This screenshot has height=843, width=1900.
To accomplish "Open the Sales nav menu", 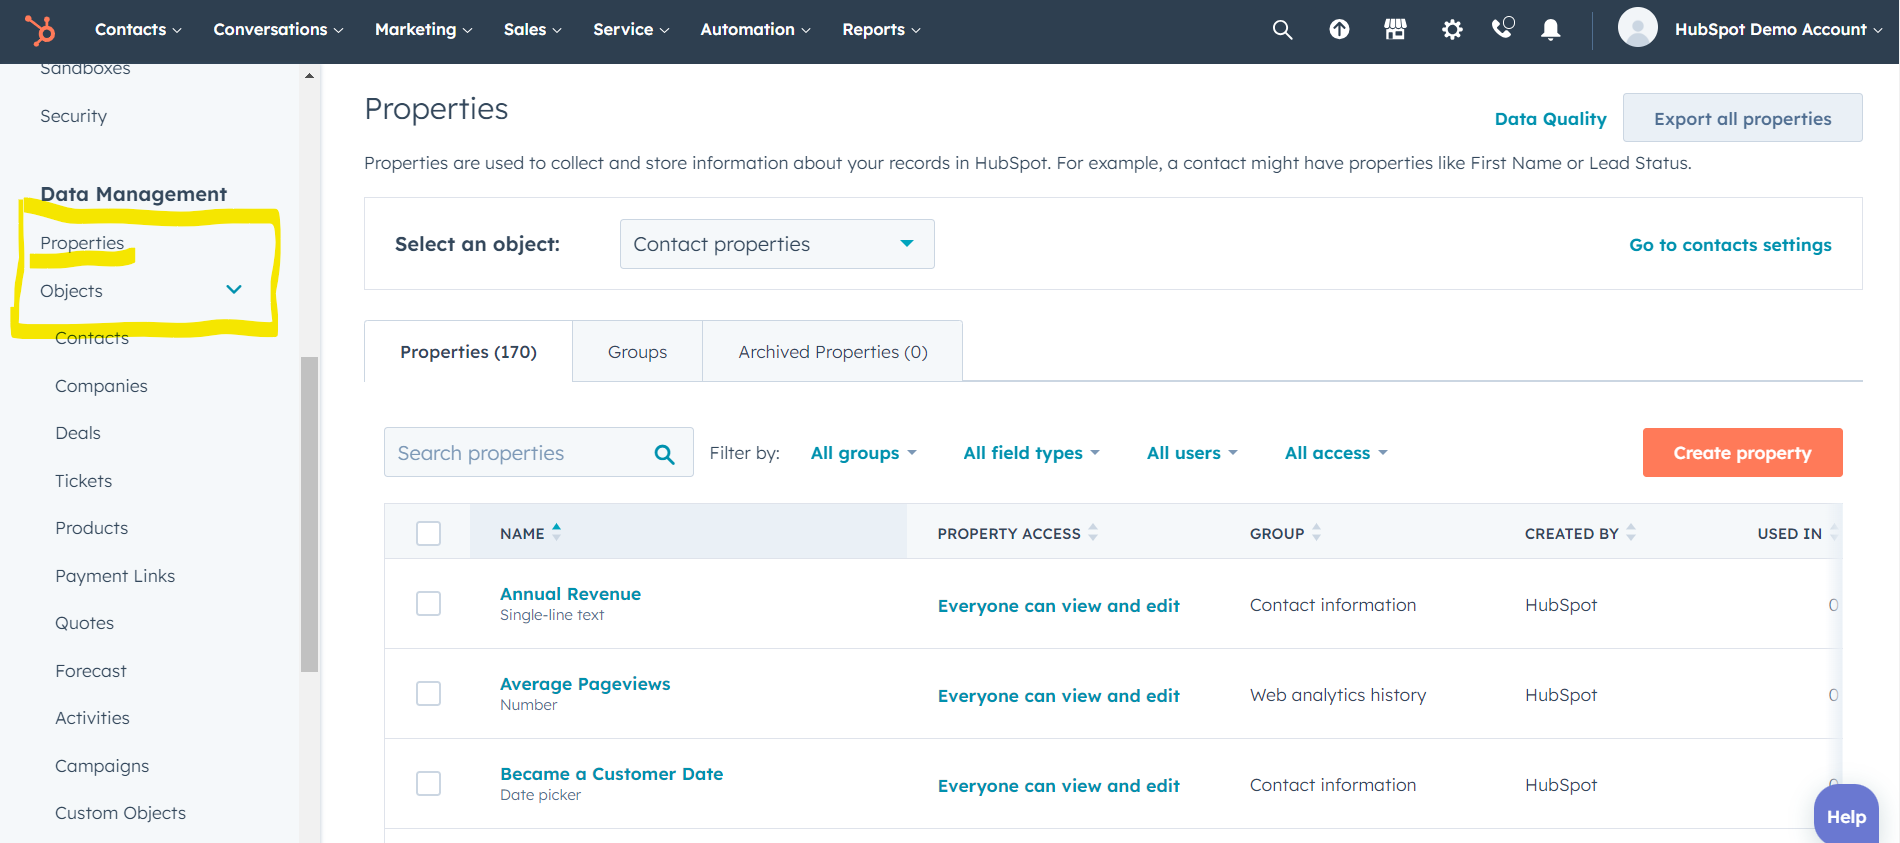I will point(532,30).
